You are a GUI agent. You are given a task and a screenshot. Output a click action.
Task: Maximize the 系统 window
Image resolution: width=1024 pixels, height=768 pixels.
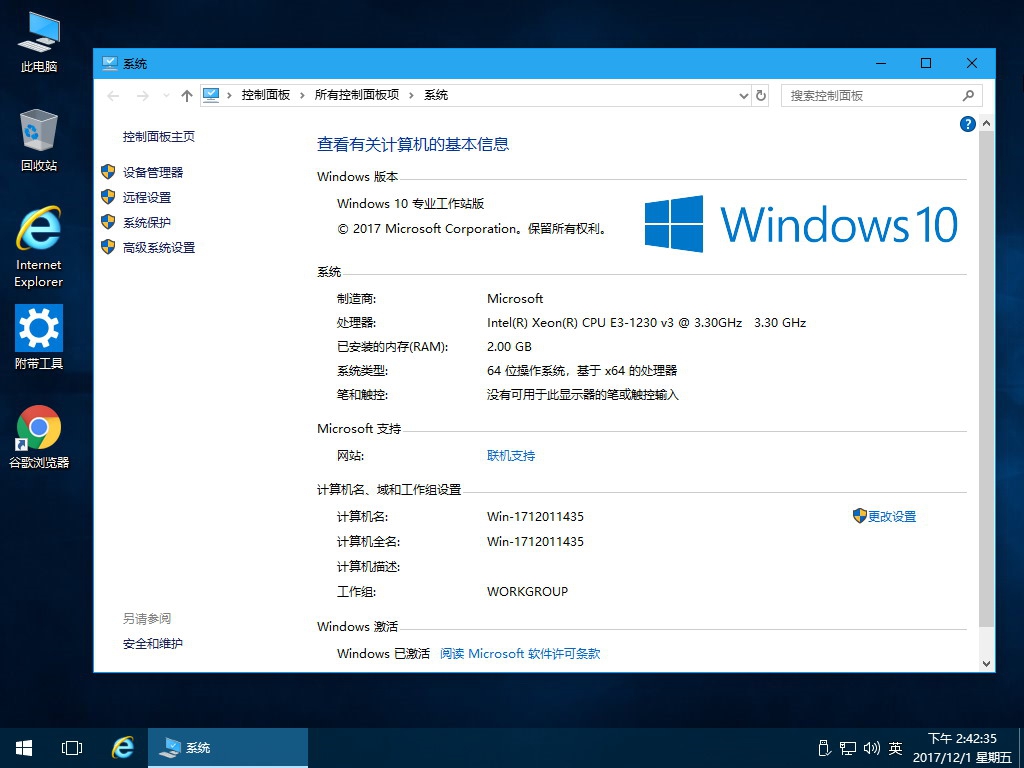tap(926, 63)
